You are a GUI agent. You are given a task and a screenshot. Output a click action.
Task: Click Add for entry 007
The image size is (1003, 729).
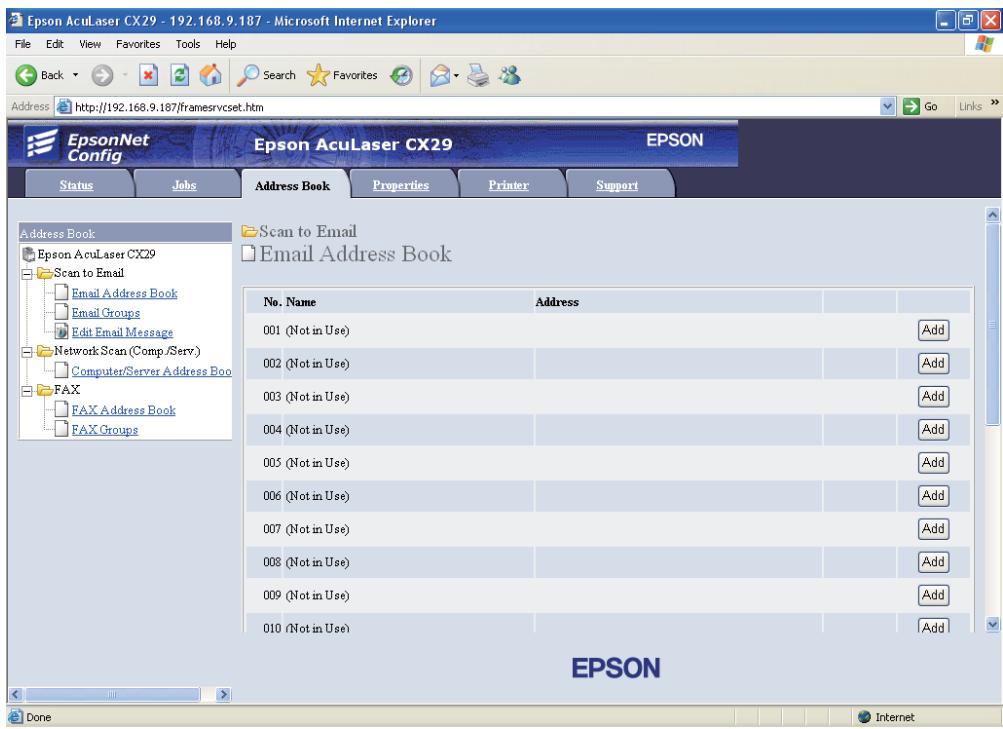tap(933, 529)
